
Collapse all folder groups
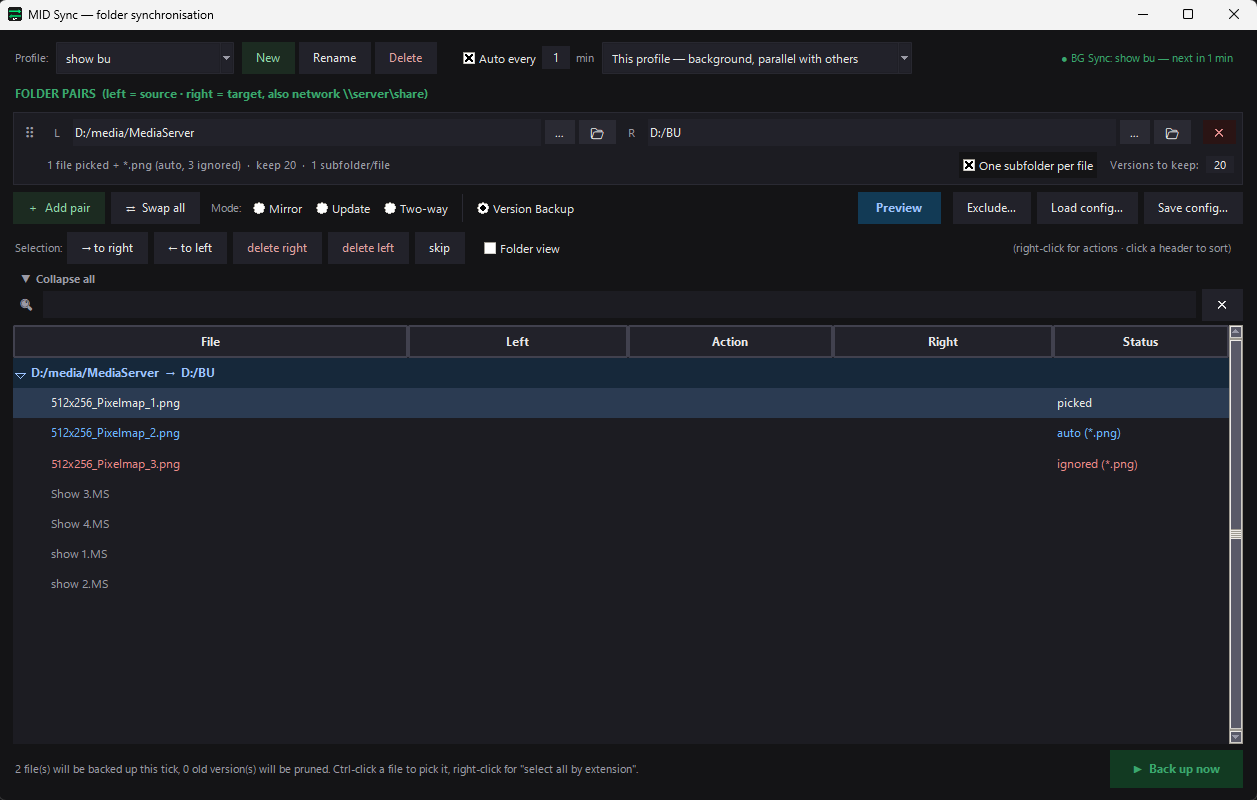coord(58,279)
